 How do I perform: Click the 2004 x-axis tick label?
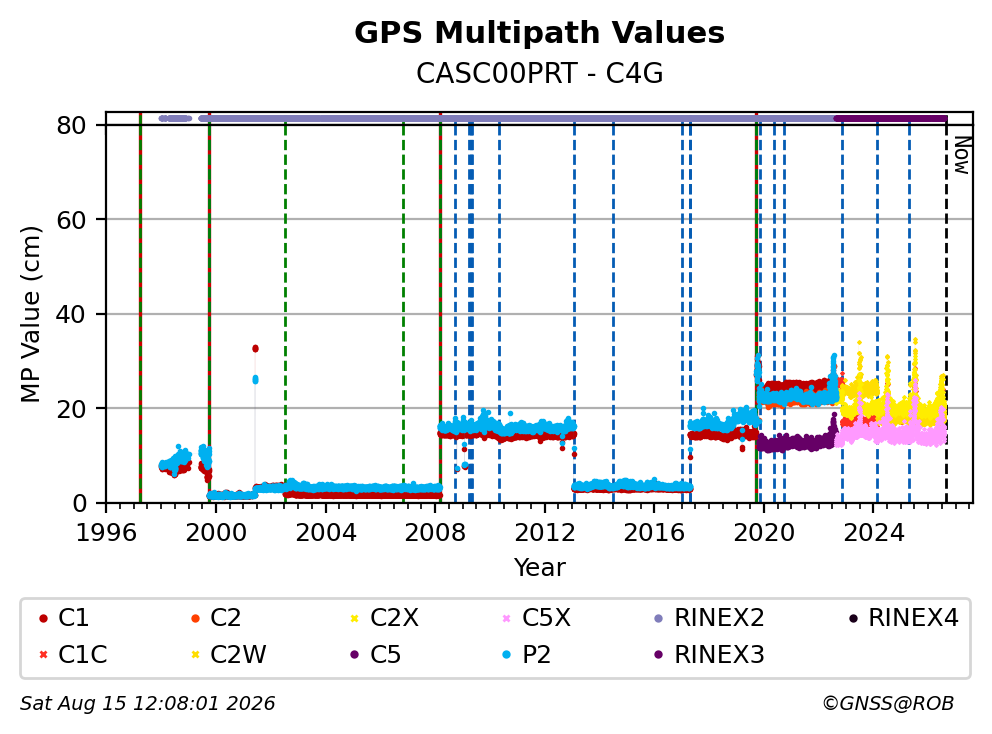(326, 533)
